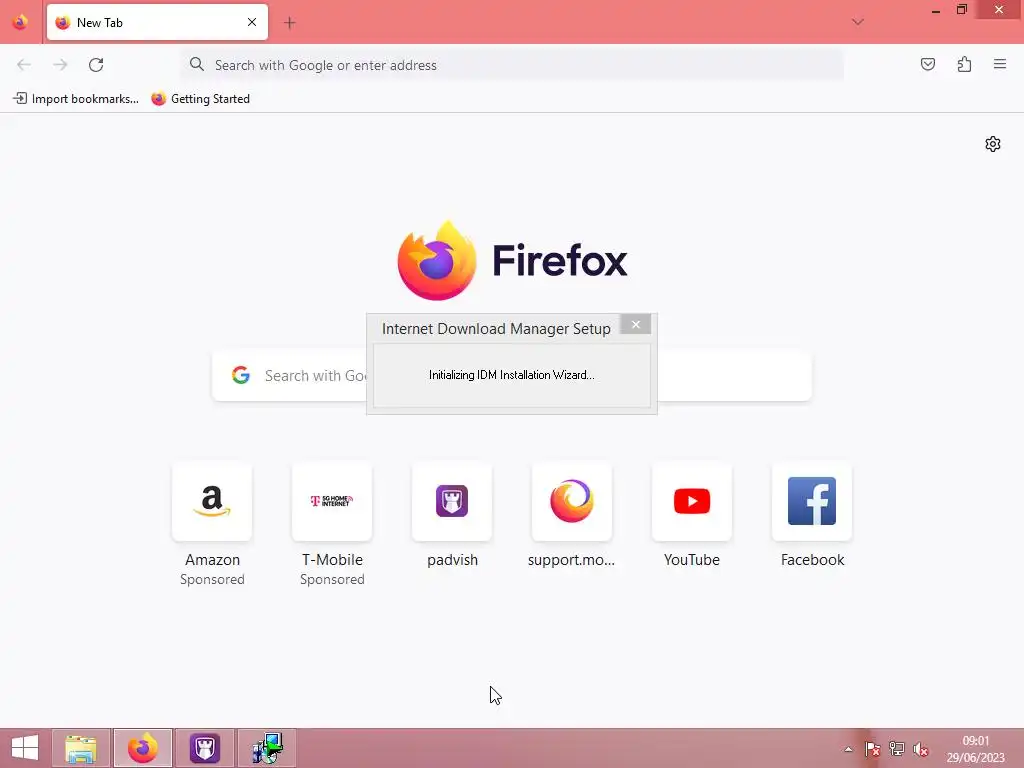Open the Windows Start menu
The height and width of the screenshot is (768, 1024).
25,748
